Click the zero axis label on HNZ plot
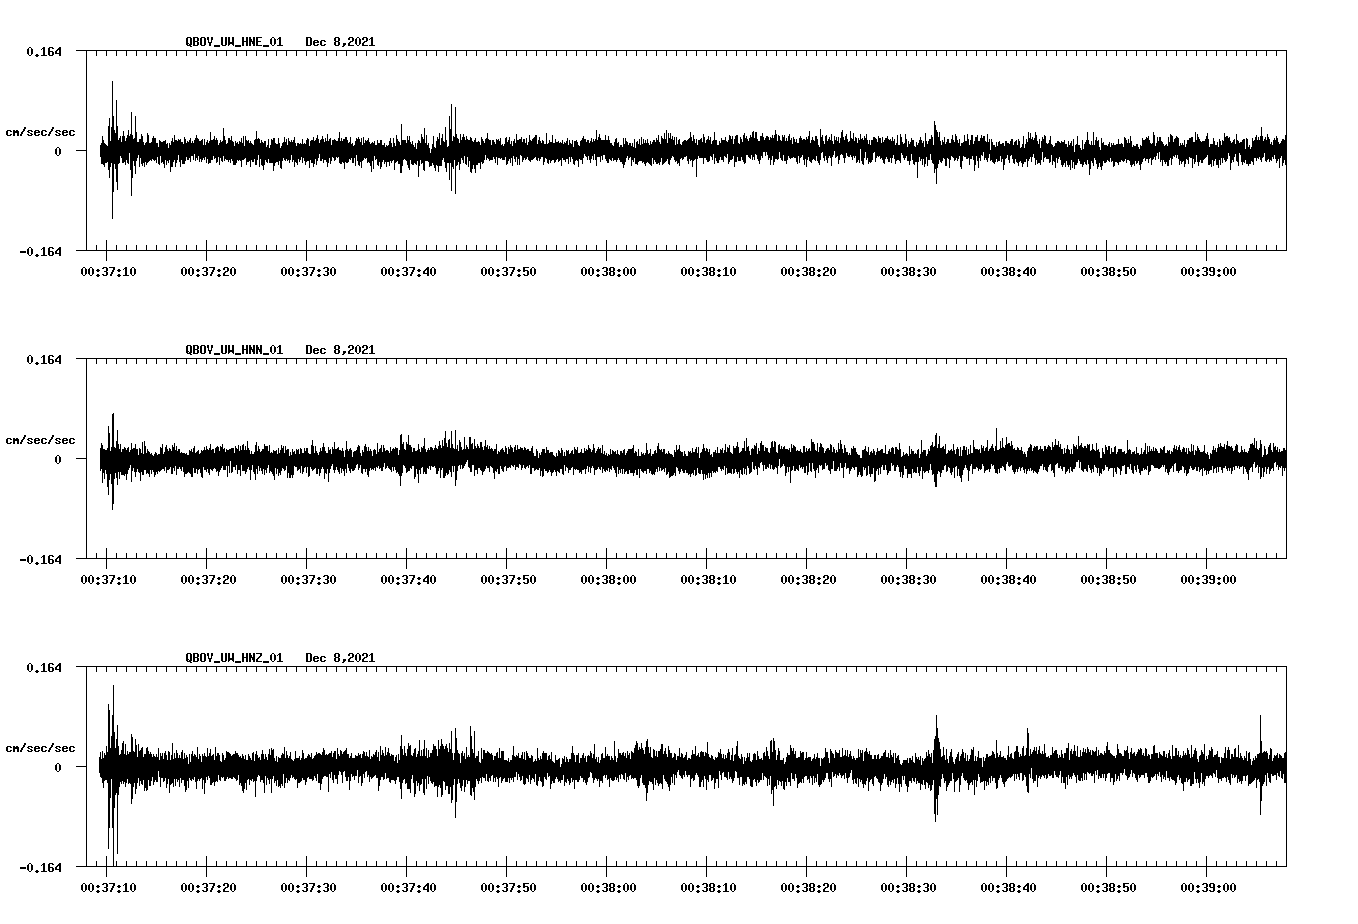 pos(58,767)
